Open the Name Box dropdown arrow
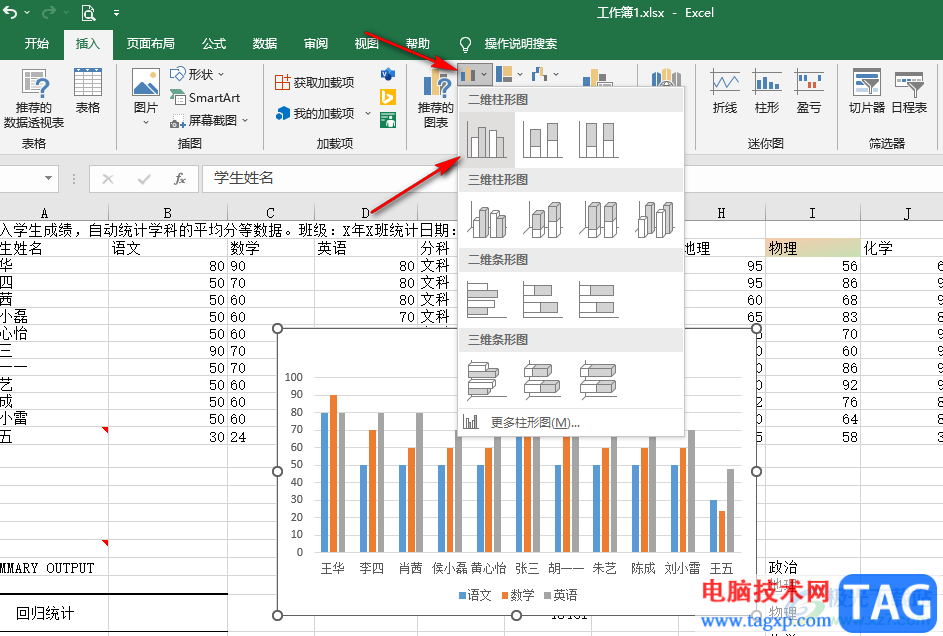This screenshot has height=636, width=943. (x=48, y=179)
